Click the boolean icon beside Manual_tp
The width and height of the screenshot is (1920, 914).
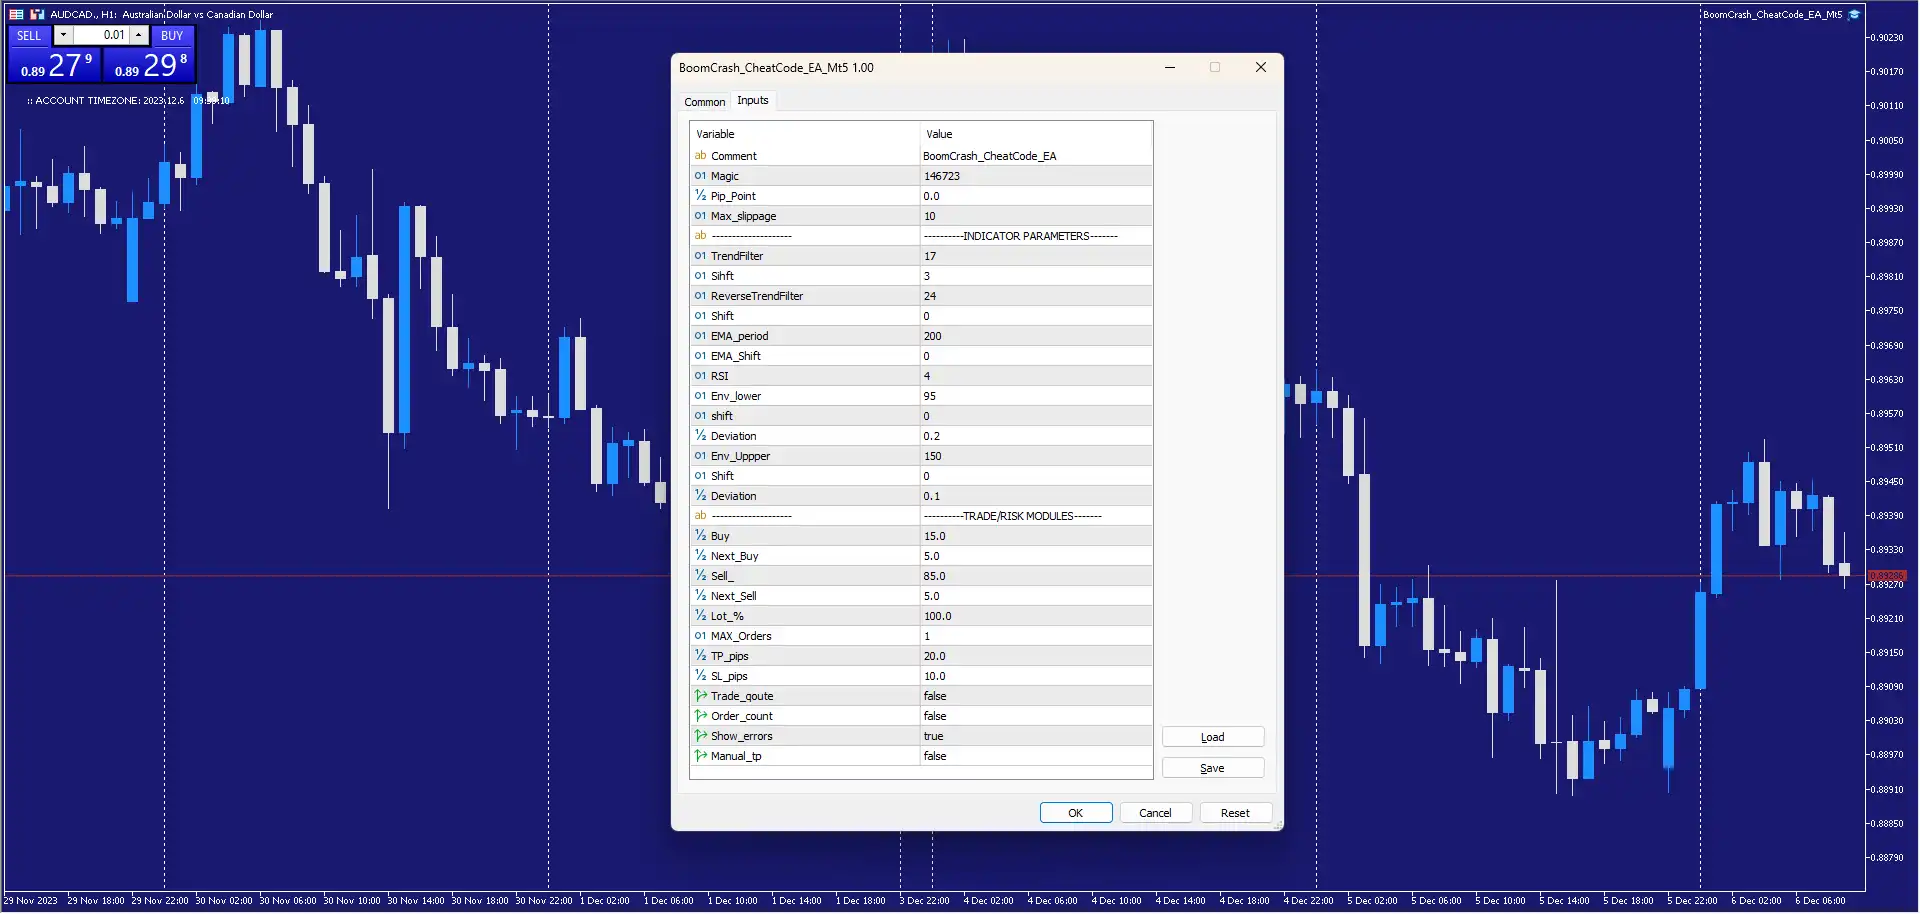pos(700,756)
